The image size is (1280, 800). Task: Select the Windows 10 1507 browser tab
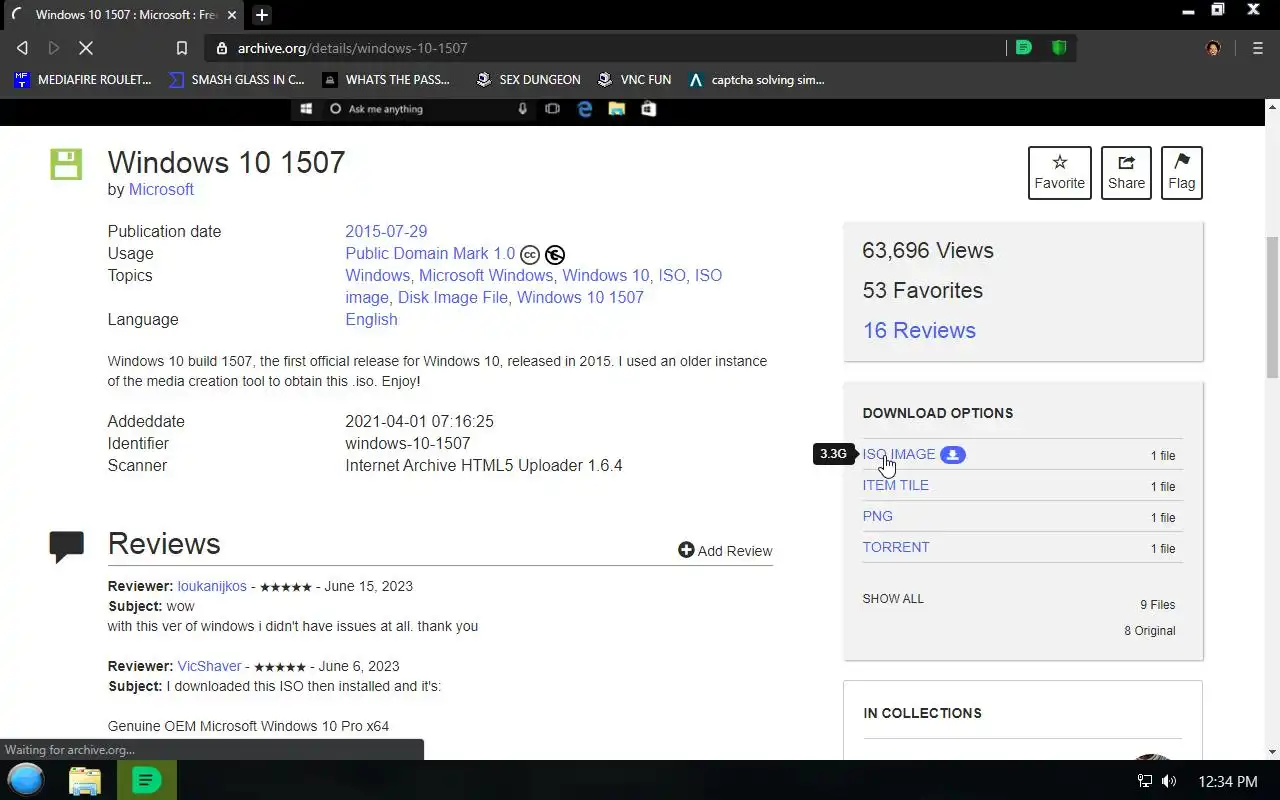point(122,15)
